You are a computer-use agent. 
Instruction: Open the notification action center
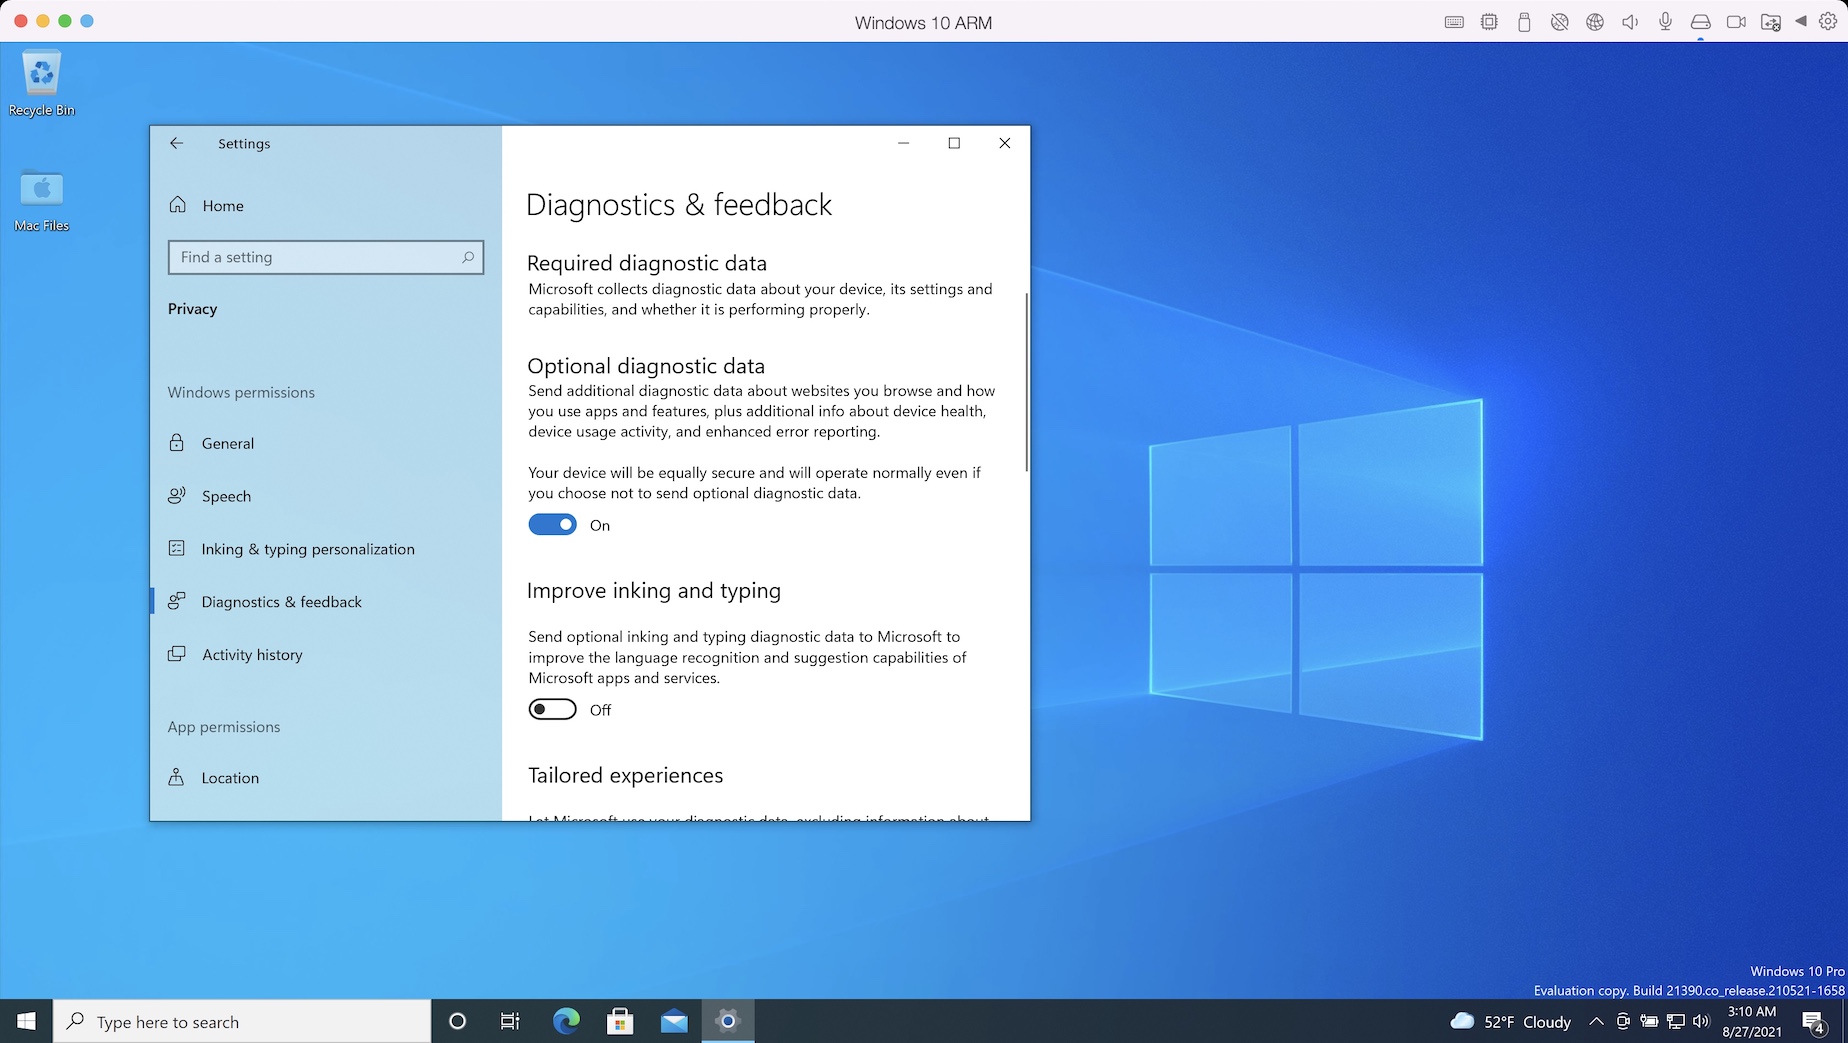(x=1814, y=1021)
